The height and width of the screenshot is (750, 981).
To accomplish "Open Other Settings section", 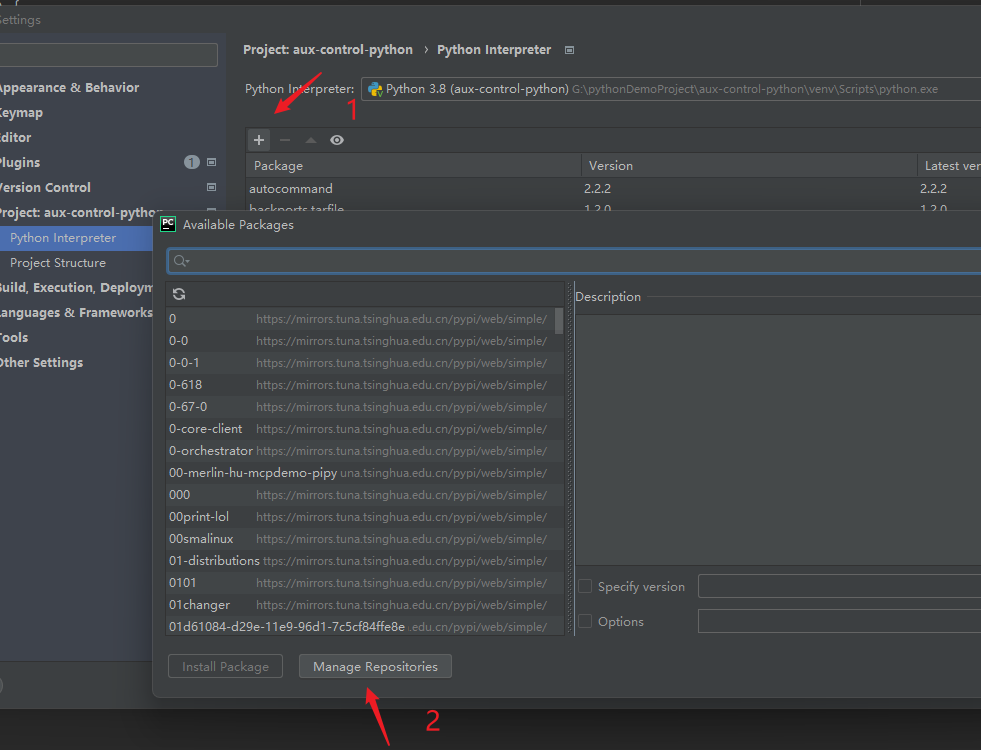I will click(x=41, y=363).
